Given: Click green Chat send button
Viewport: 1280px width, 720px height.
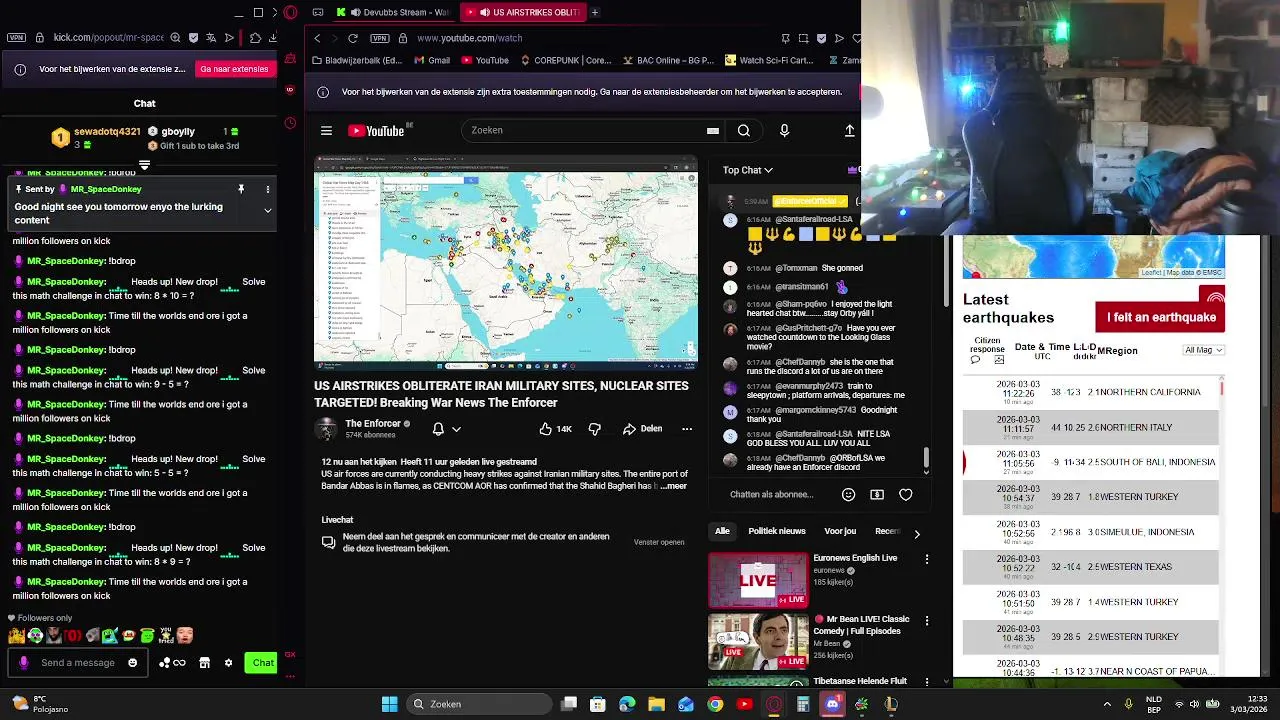Looking at the screenshot, I should 262,663.
